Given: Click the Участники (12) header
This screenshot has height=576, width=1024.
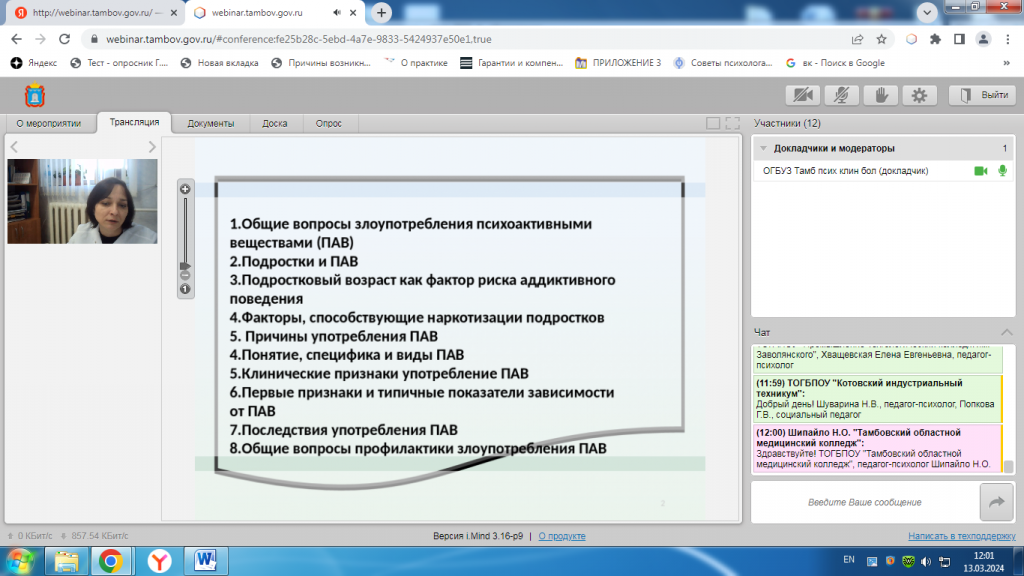Looking at the screenshot, I should (x=787, y=123).
